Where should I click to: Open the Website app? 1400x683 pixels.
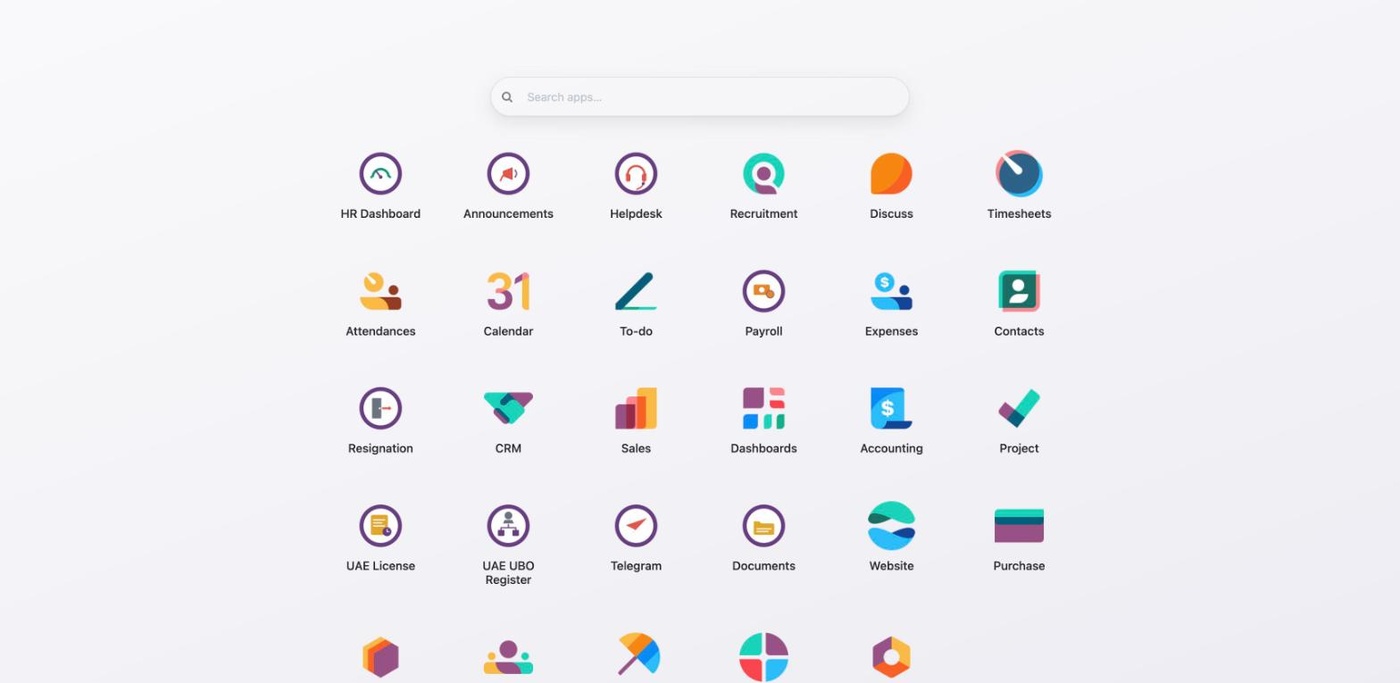pyautogui.click(x=891, y=525)
